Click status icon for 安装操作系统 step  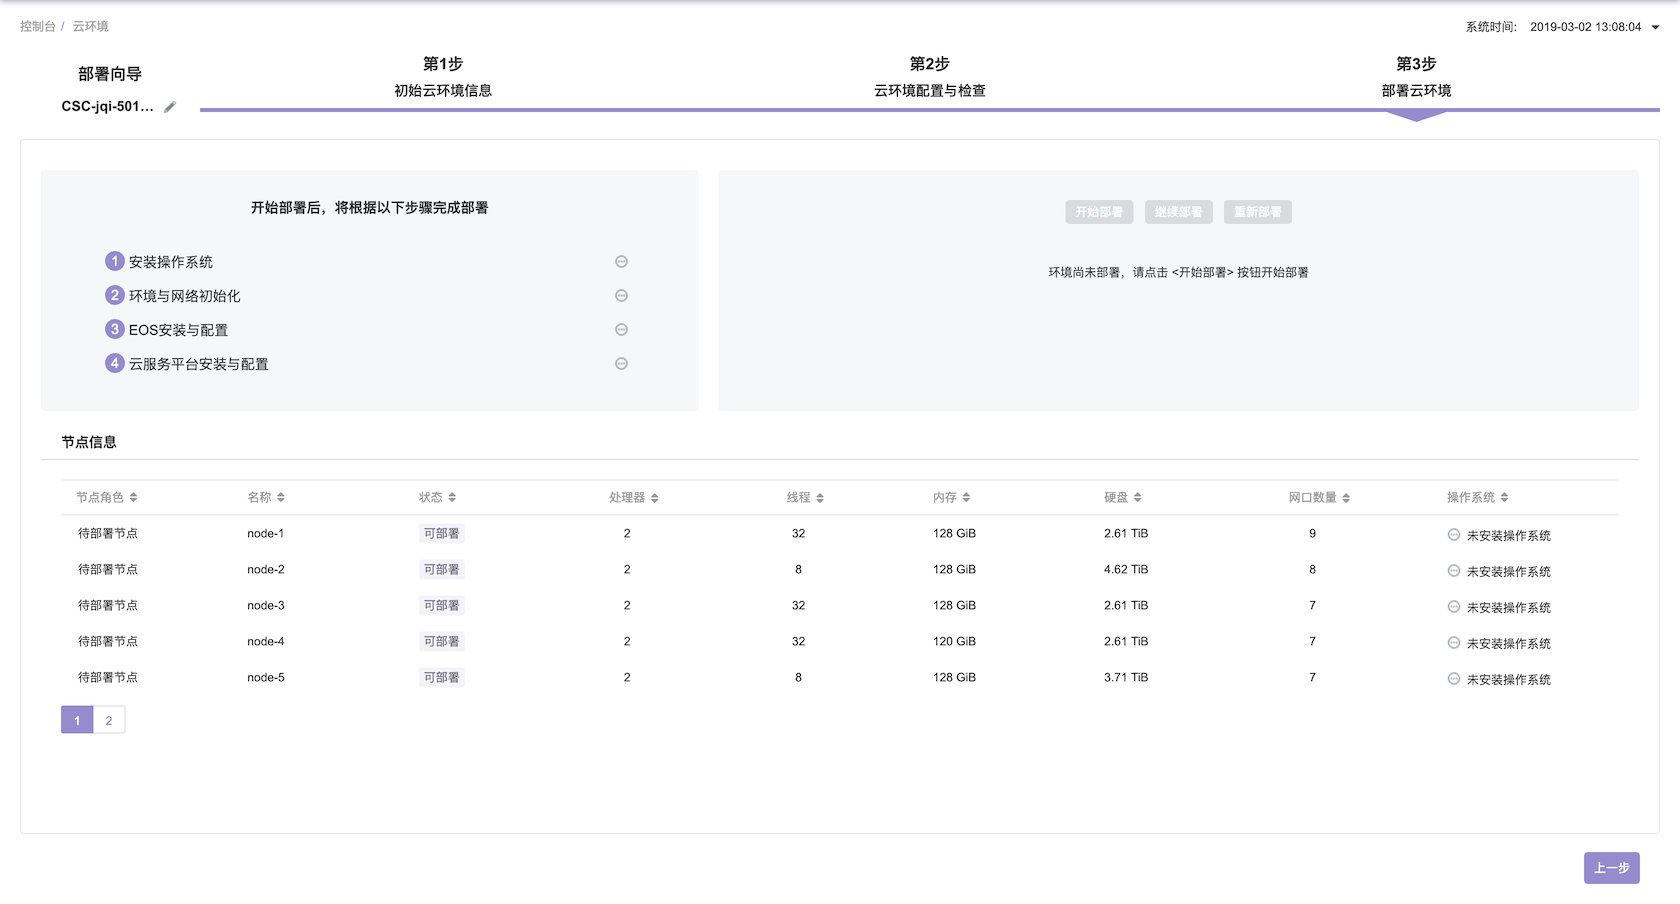(621, 262)
